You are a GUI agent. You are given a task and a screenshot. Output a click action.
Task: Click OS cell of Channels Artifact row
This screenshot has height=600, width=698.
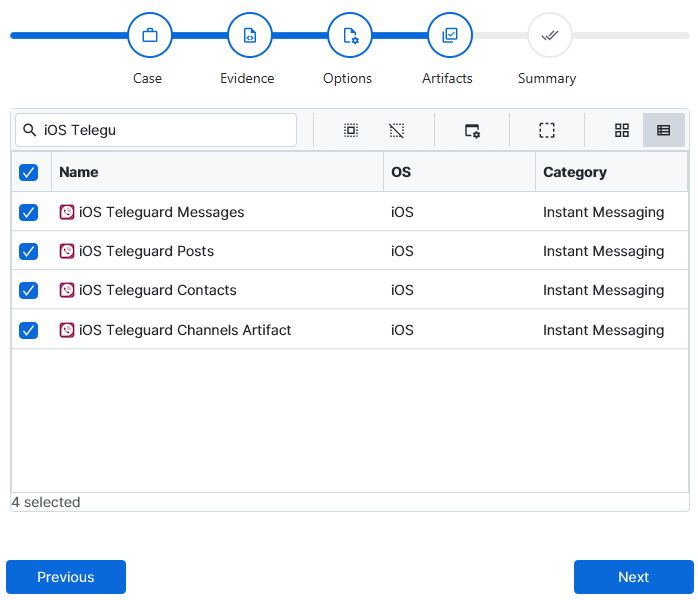click(x=402, y=330)
